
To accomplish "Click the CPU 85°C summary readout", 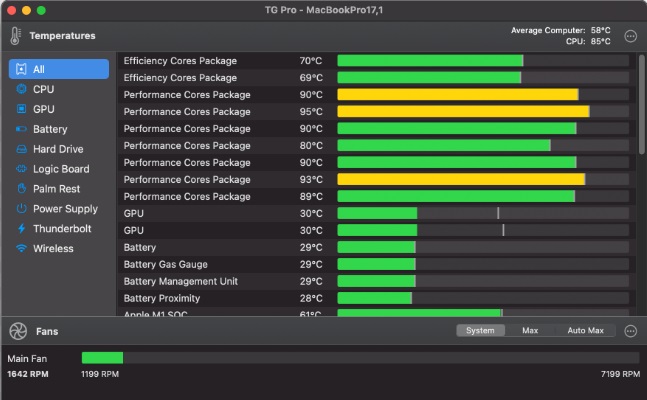I will coord(588,41).
